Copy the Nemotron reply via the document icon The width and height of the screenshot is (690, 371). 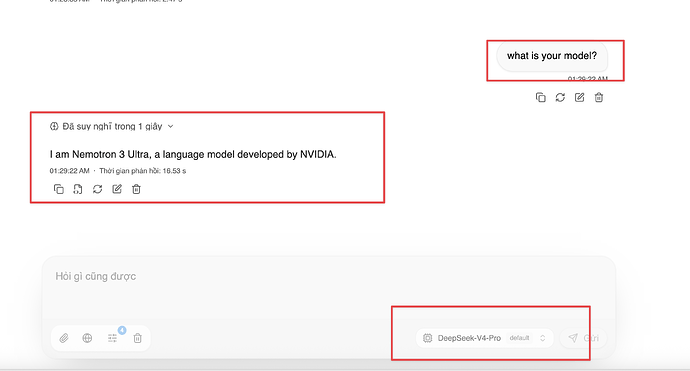pos(78,189)
